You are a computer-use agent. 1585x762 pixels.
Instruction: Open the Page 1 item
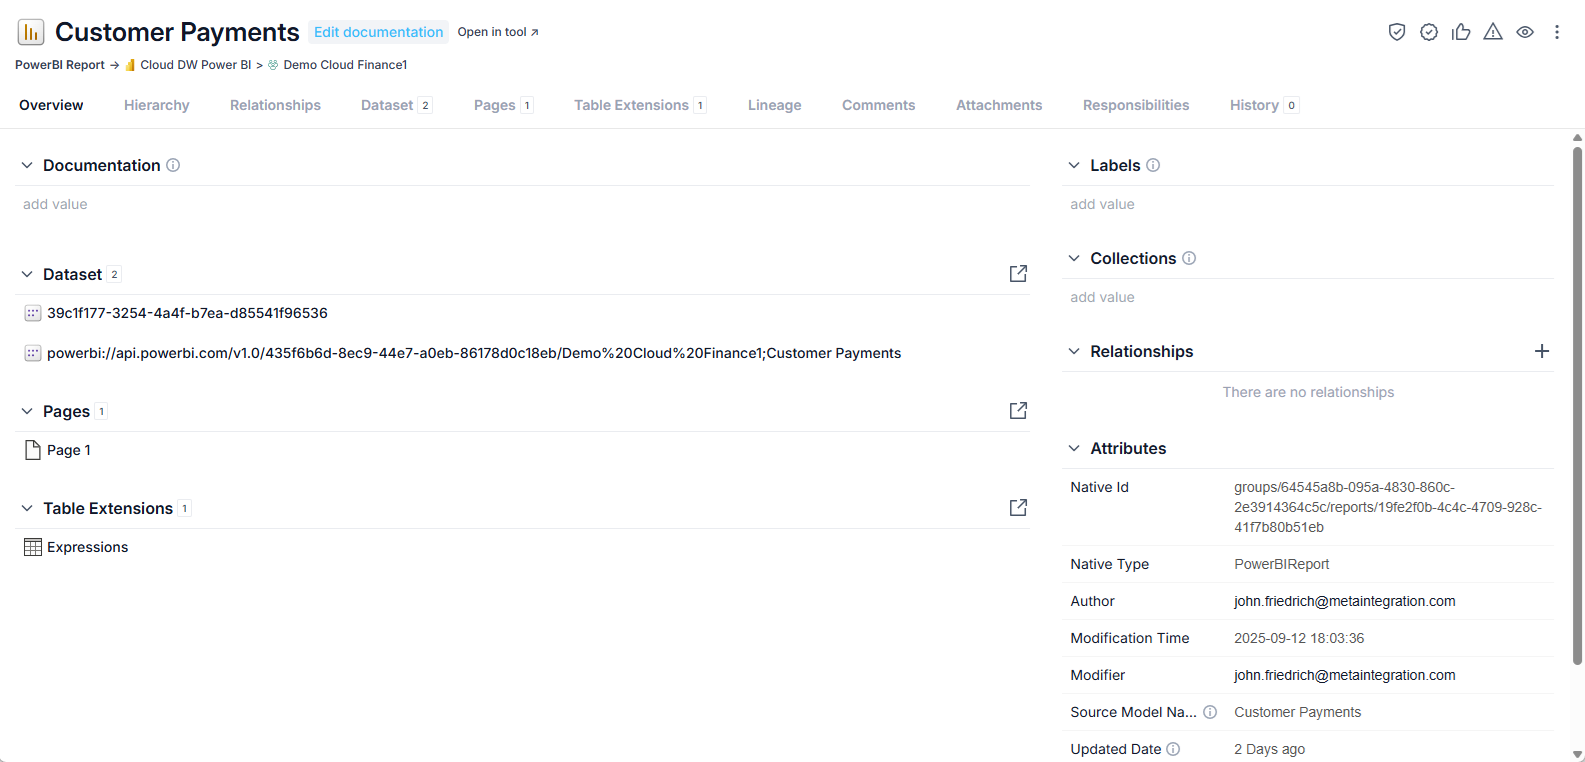(69, 450)
